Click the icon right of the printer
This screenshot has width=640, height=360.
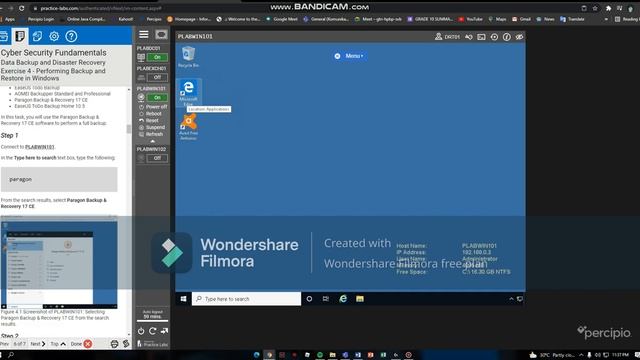point(126,344)
